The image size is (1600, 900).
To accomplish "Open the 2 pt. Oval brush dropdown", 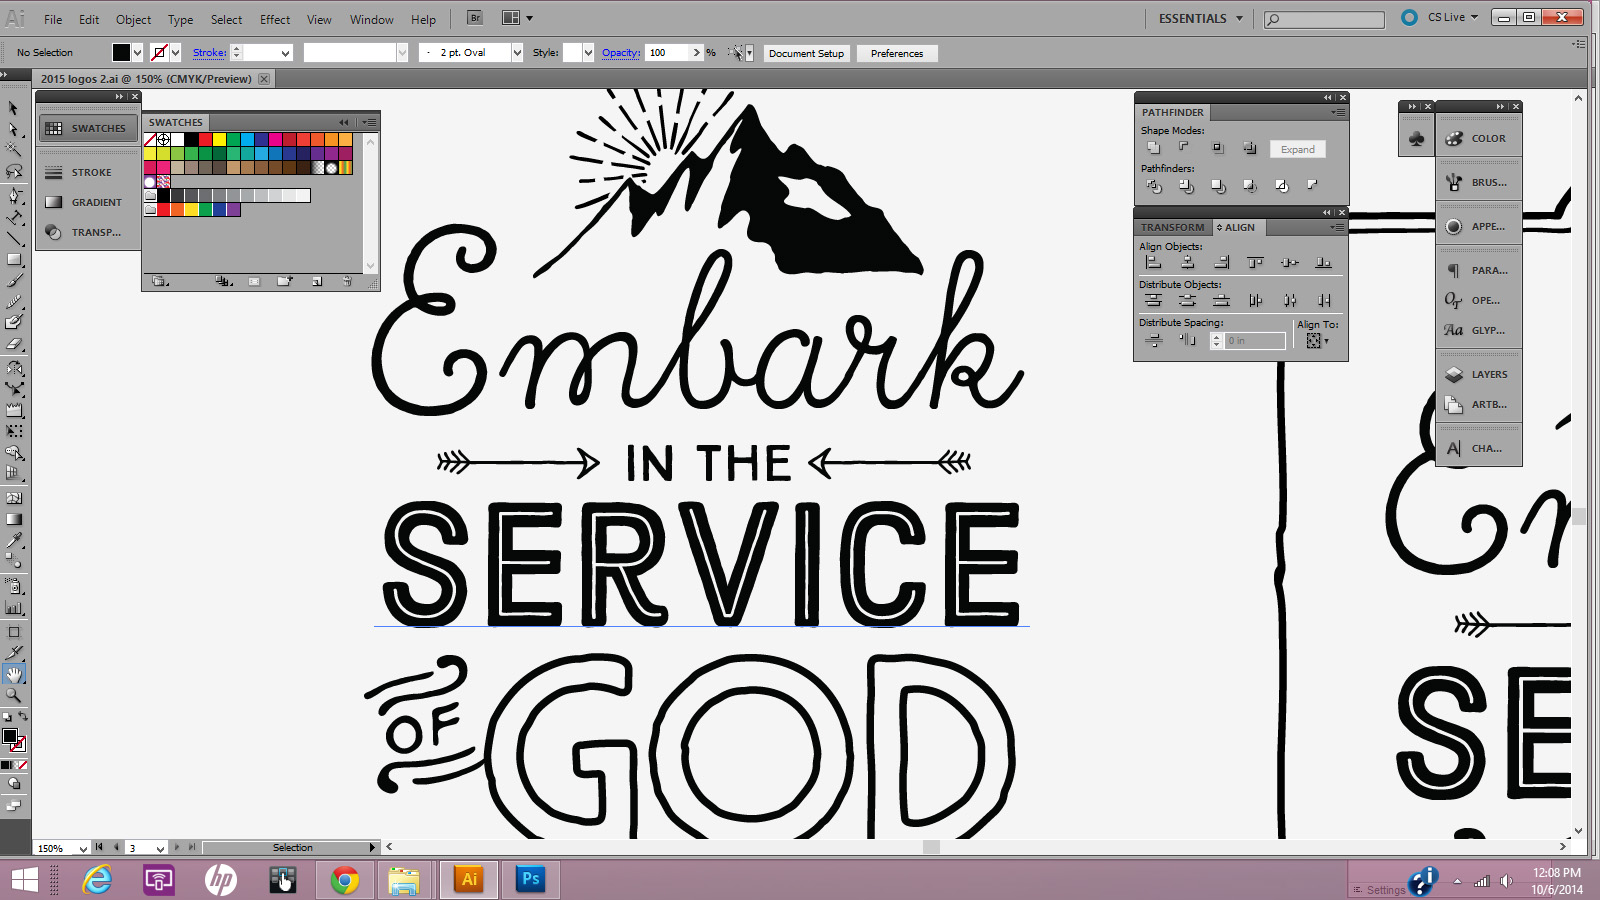I will 517,53.
